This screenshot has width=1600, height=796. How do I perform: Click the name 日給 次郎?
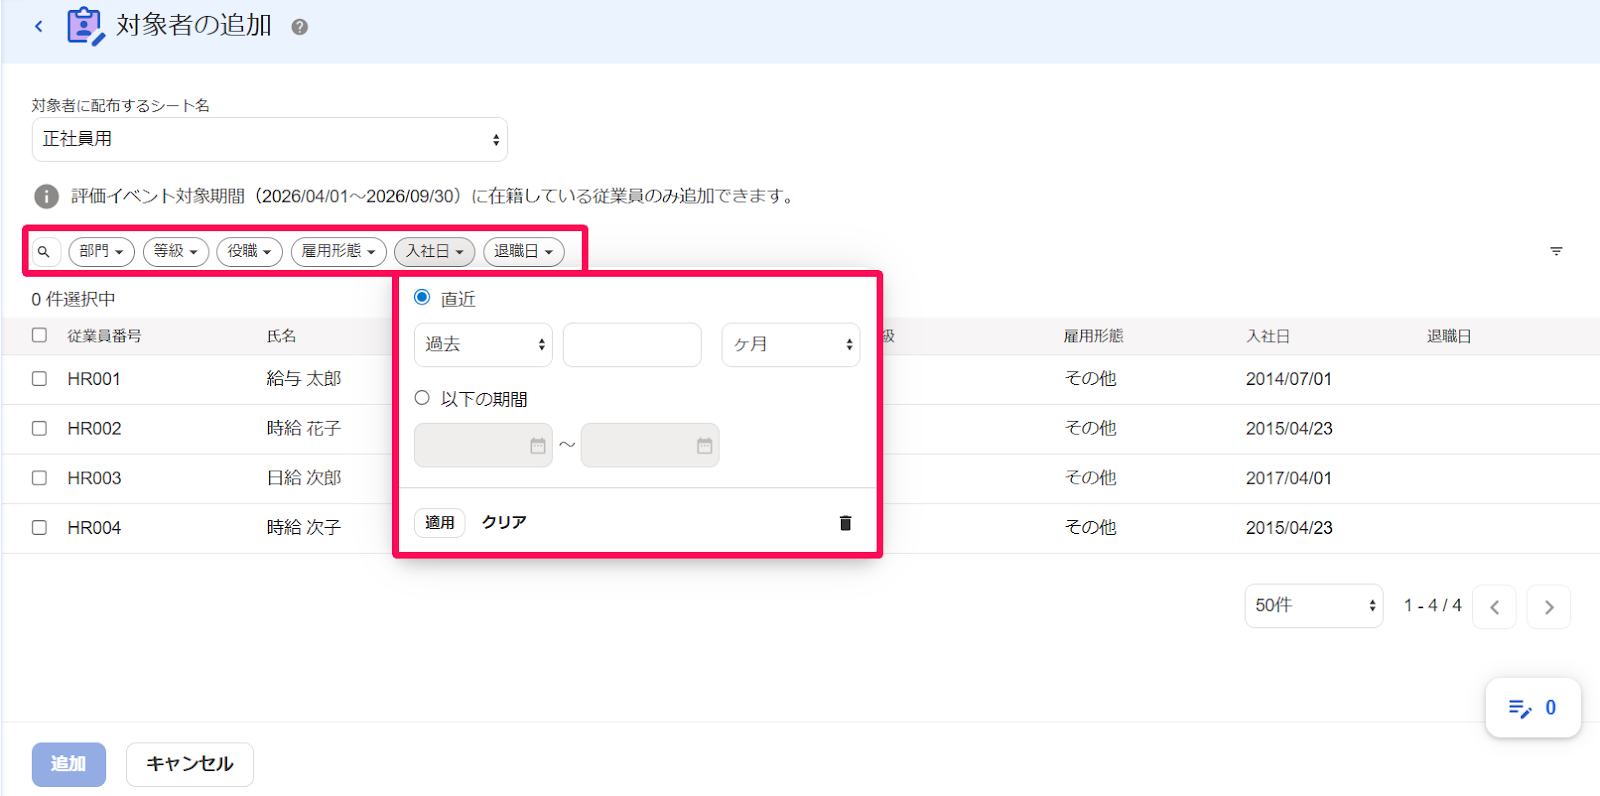coord(304,478)
